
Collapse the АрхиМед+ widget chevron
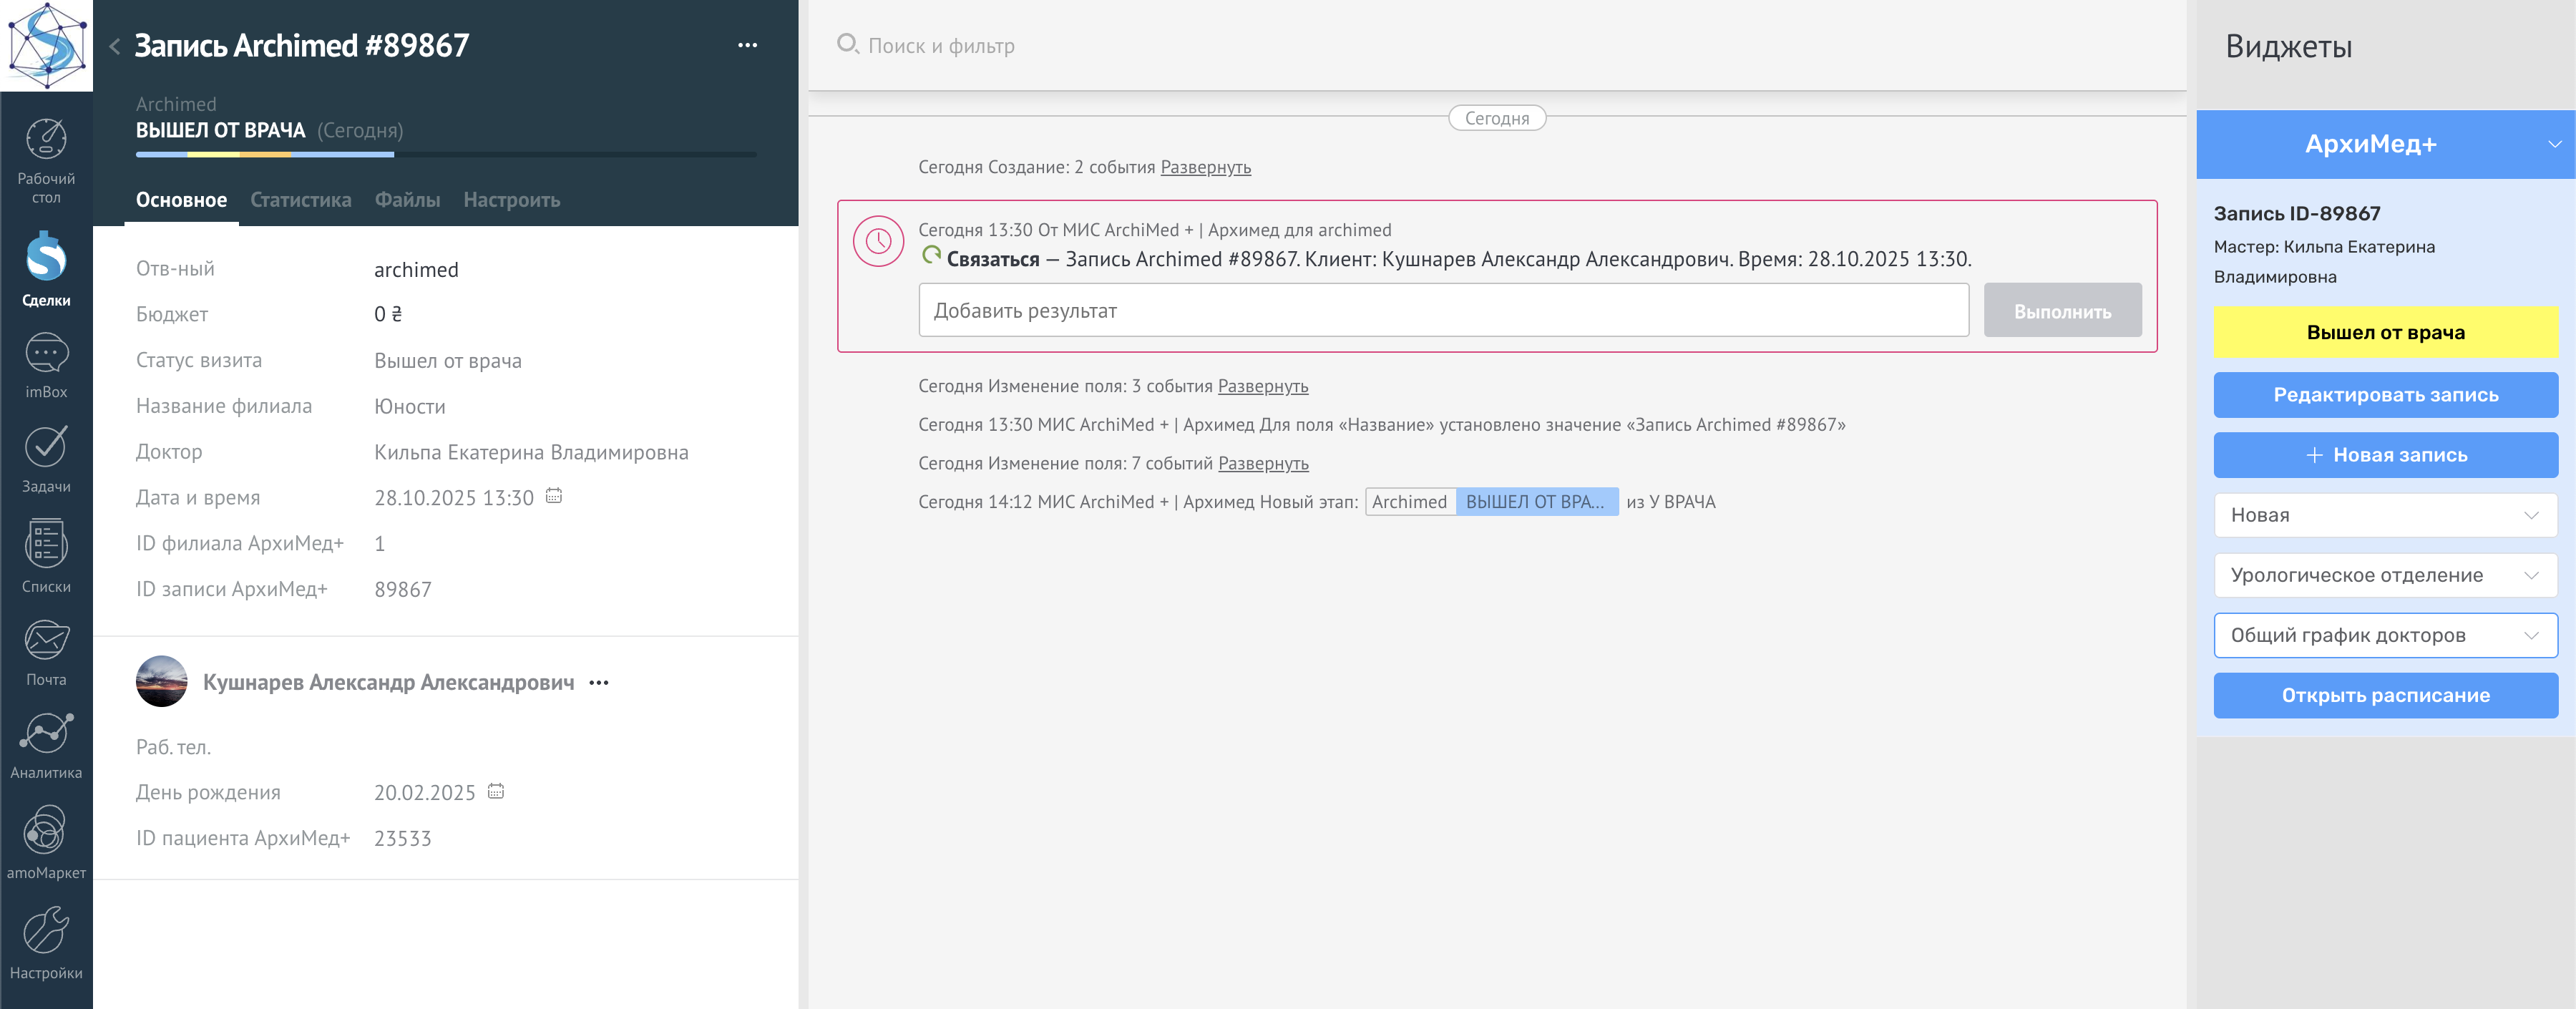pyautogui.click(x=2554, y=144)
